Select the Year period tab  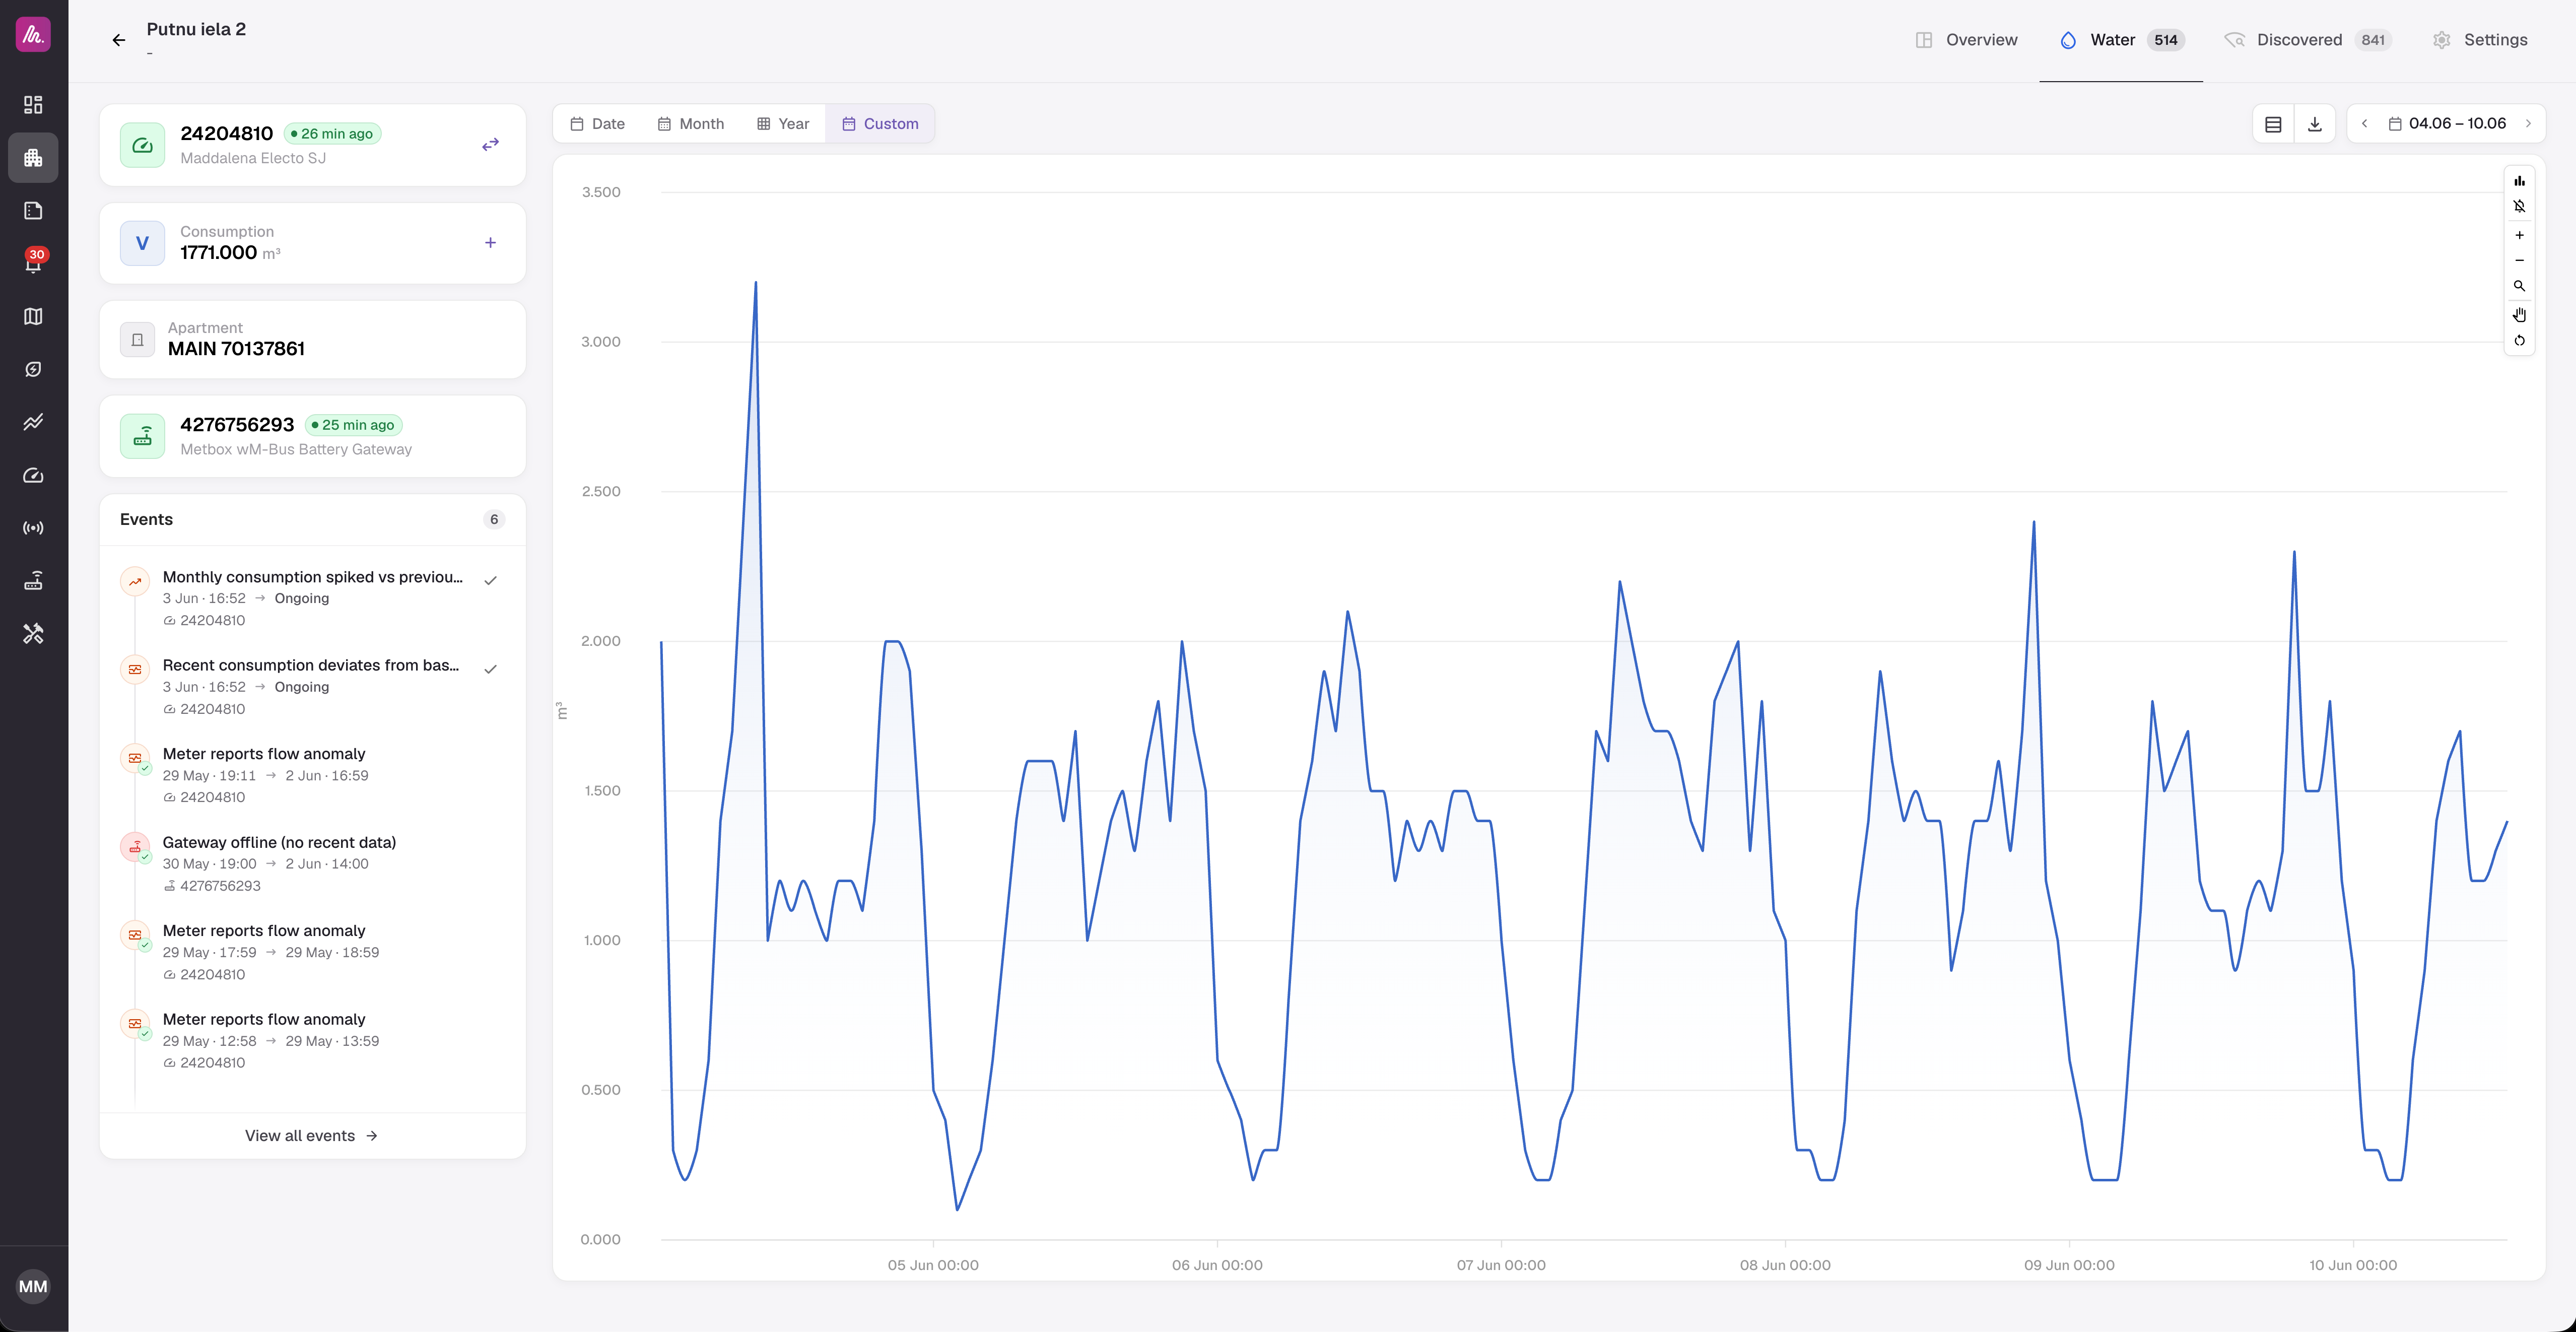click(x=783, y=124)
